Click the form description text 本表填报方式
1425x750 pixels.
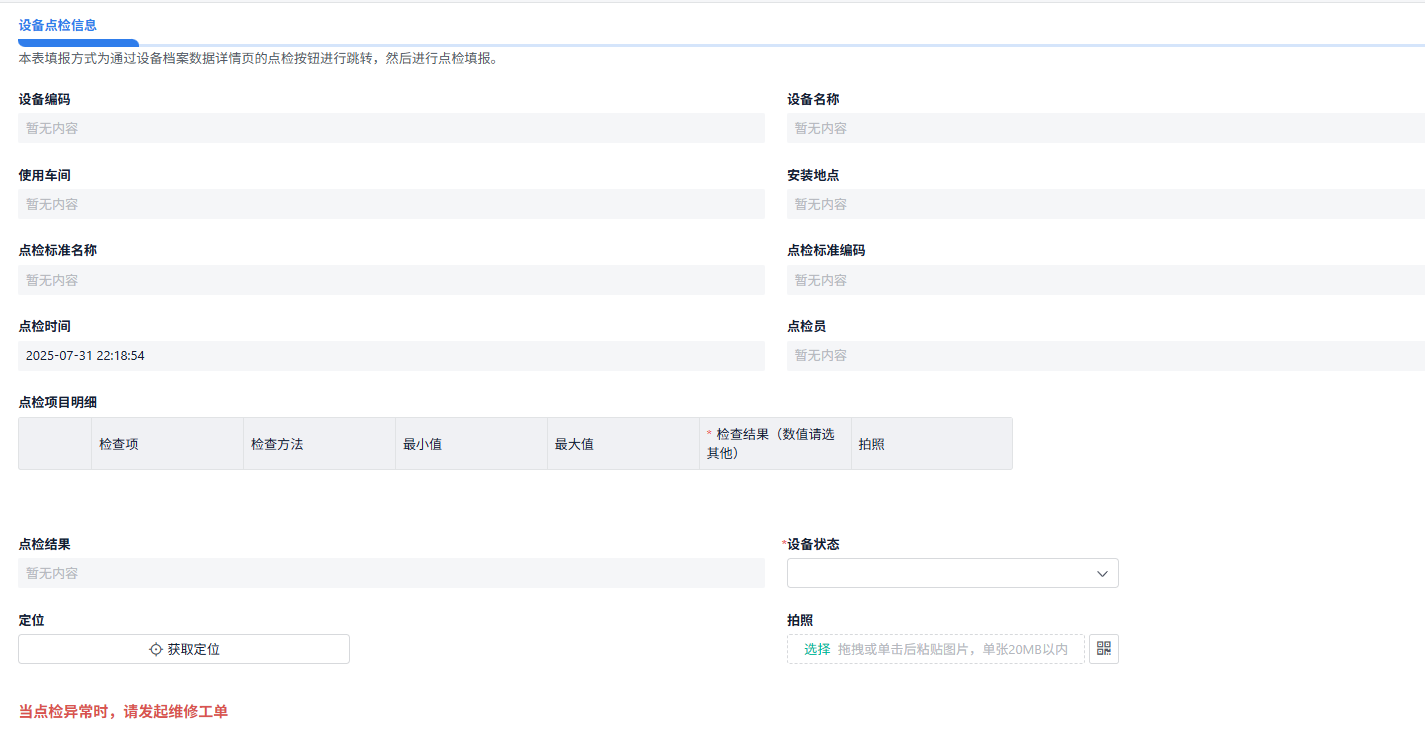click(x=258, y=58)
